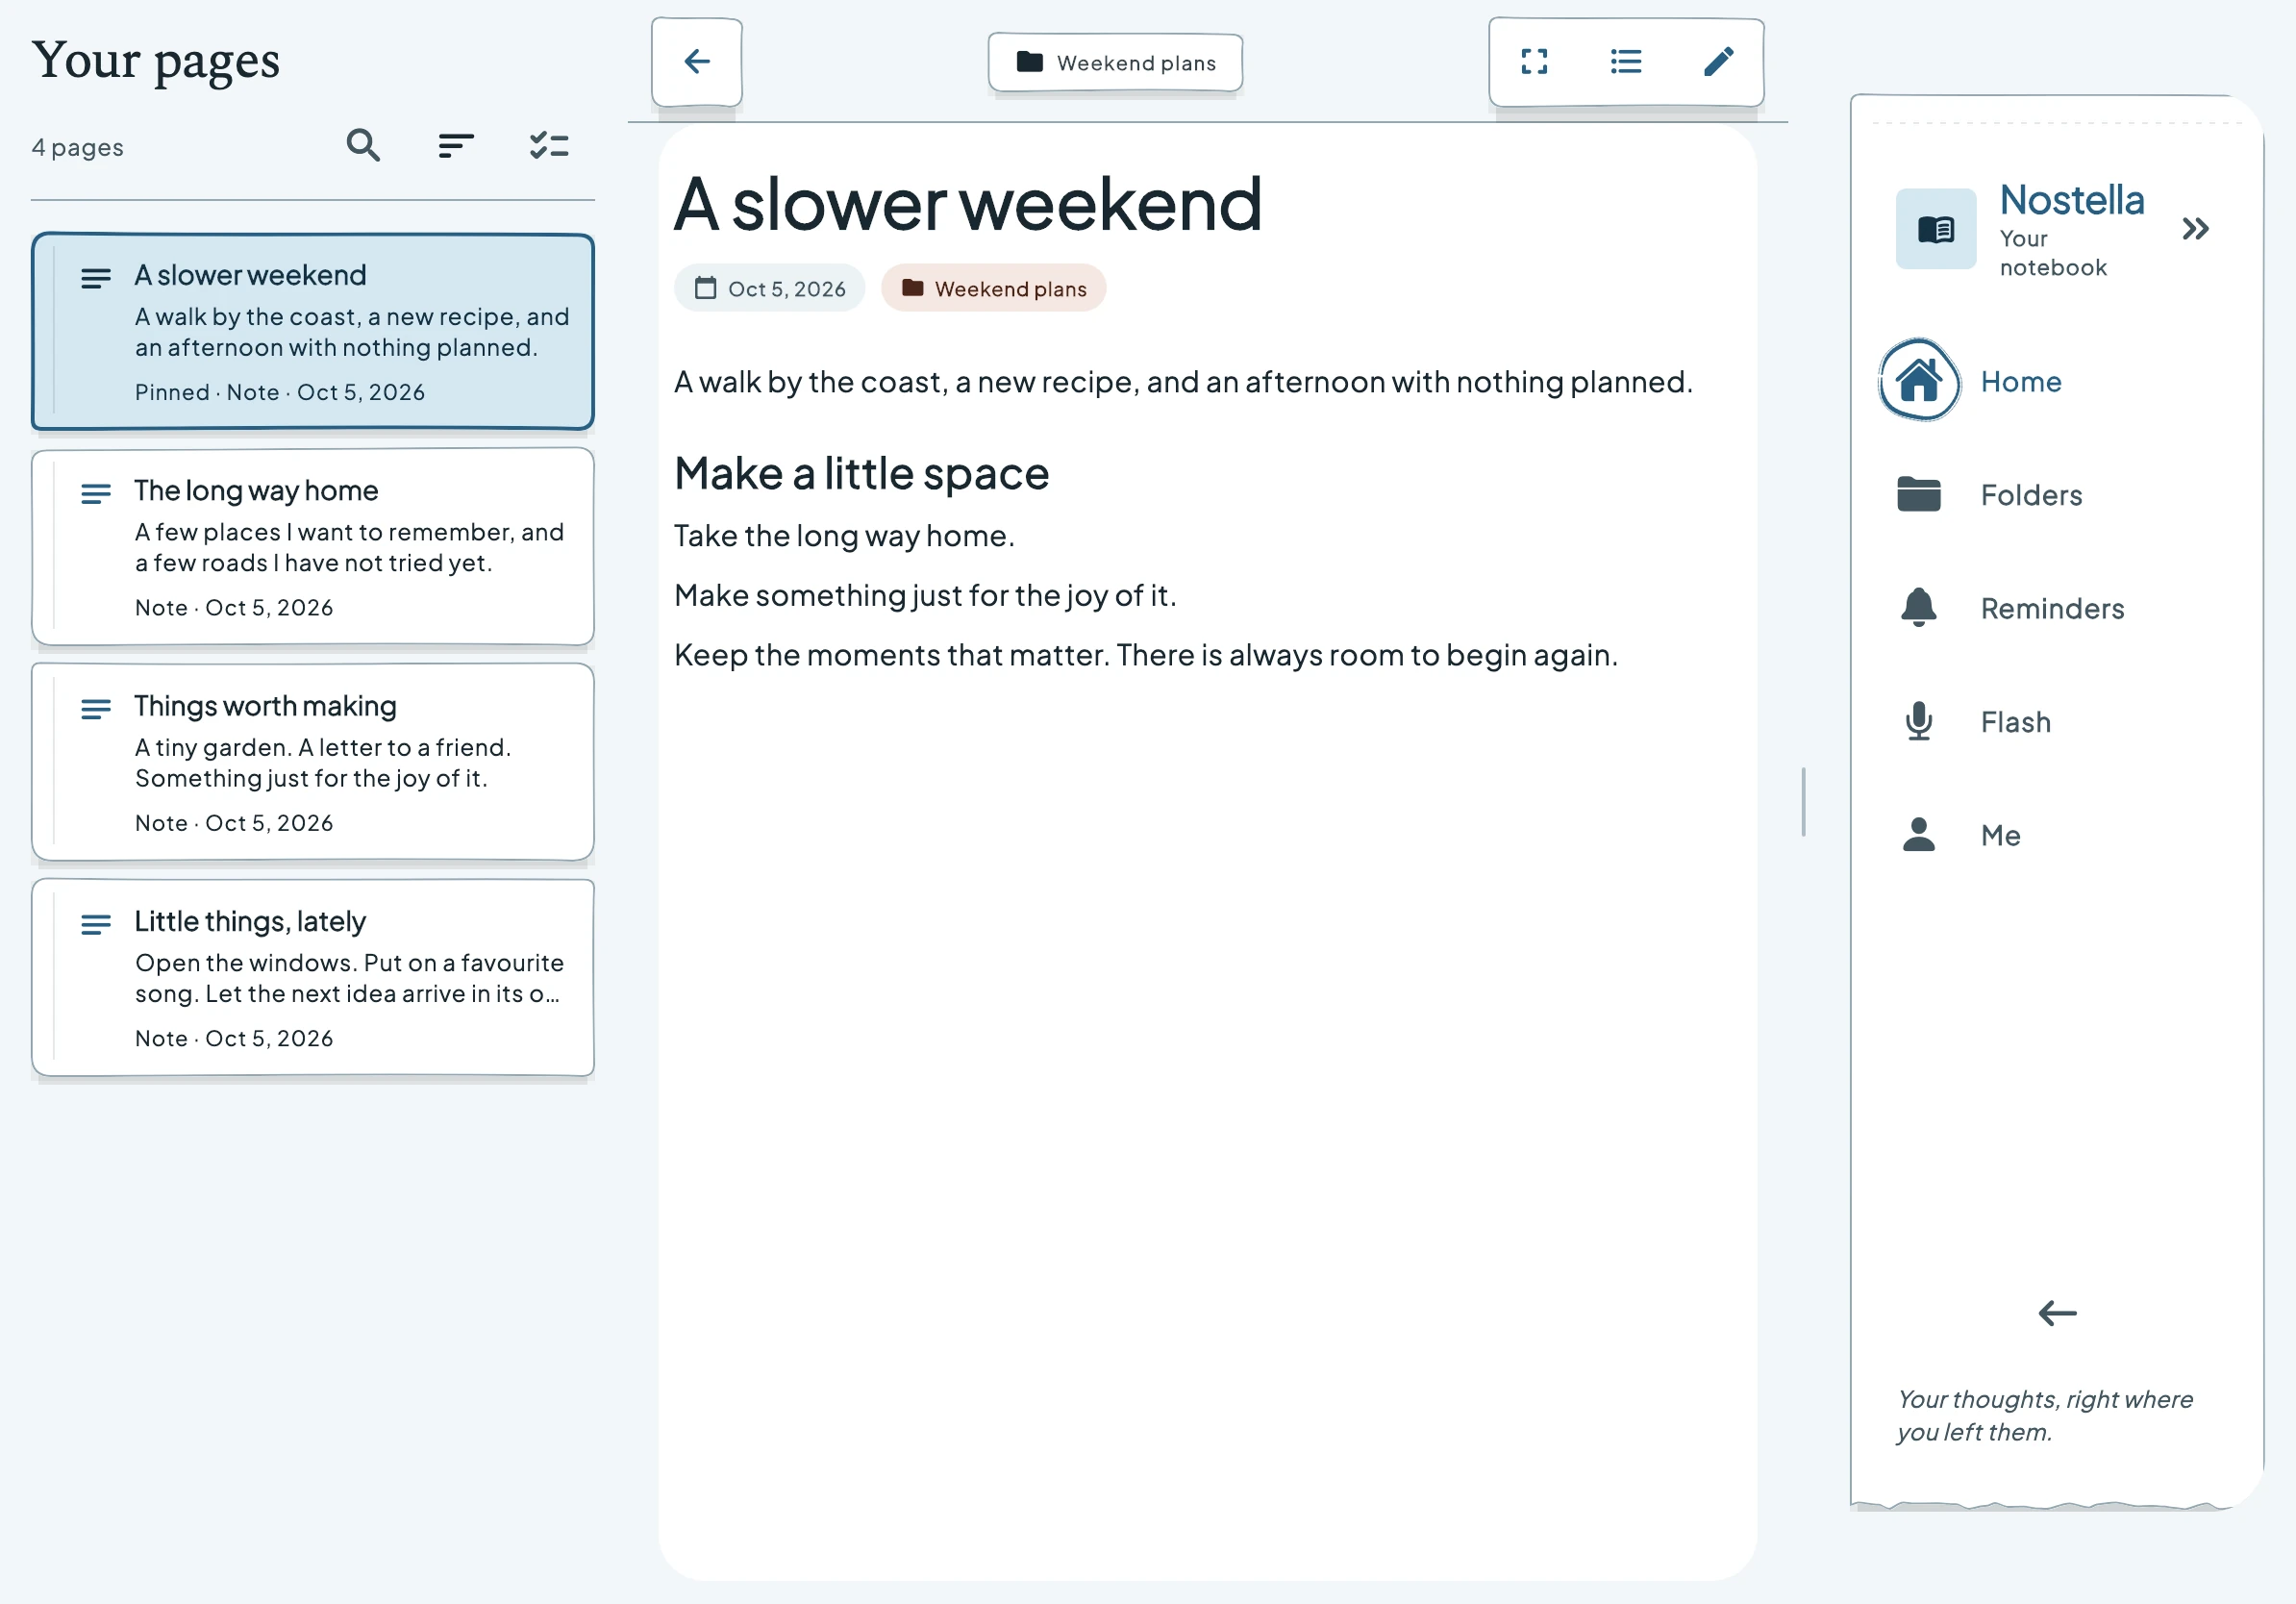Open the sort pages icon
The height and width of the screenshot is (1604, 2296).
click(x=456, y=146)
